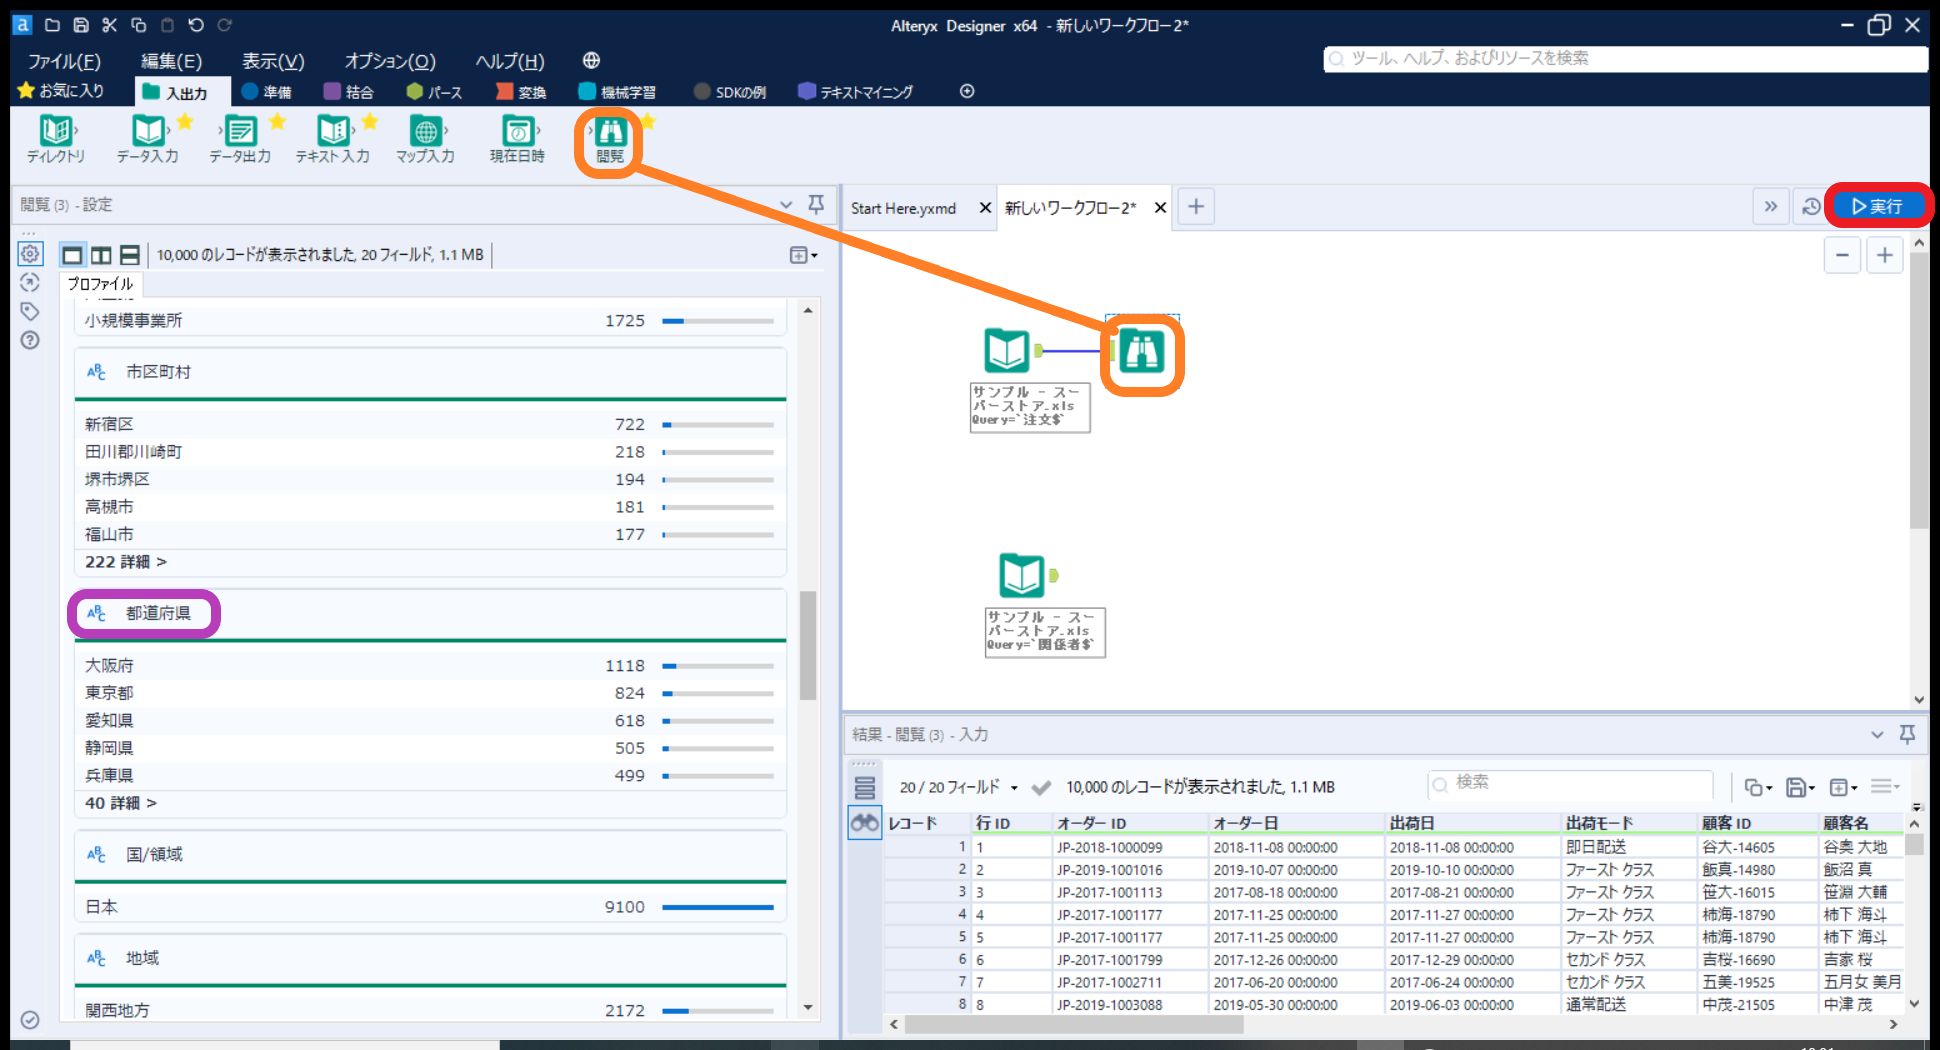Image resolution: width=1940 pixels, height=1050 pixels.
Task: Open a workflow with the folder icon
Action: [x=52, y=25]
